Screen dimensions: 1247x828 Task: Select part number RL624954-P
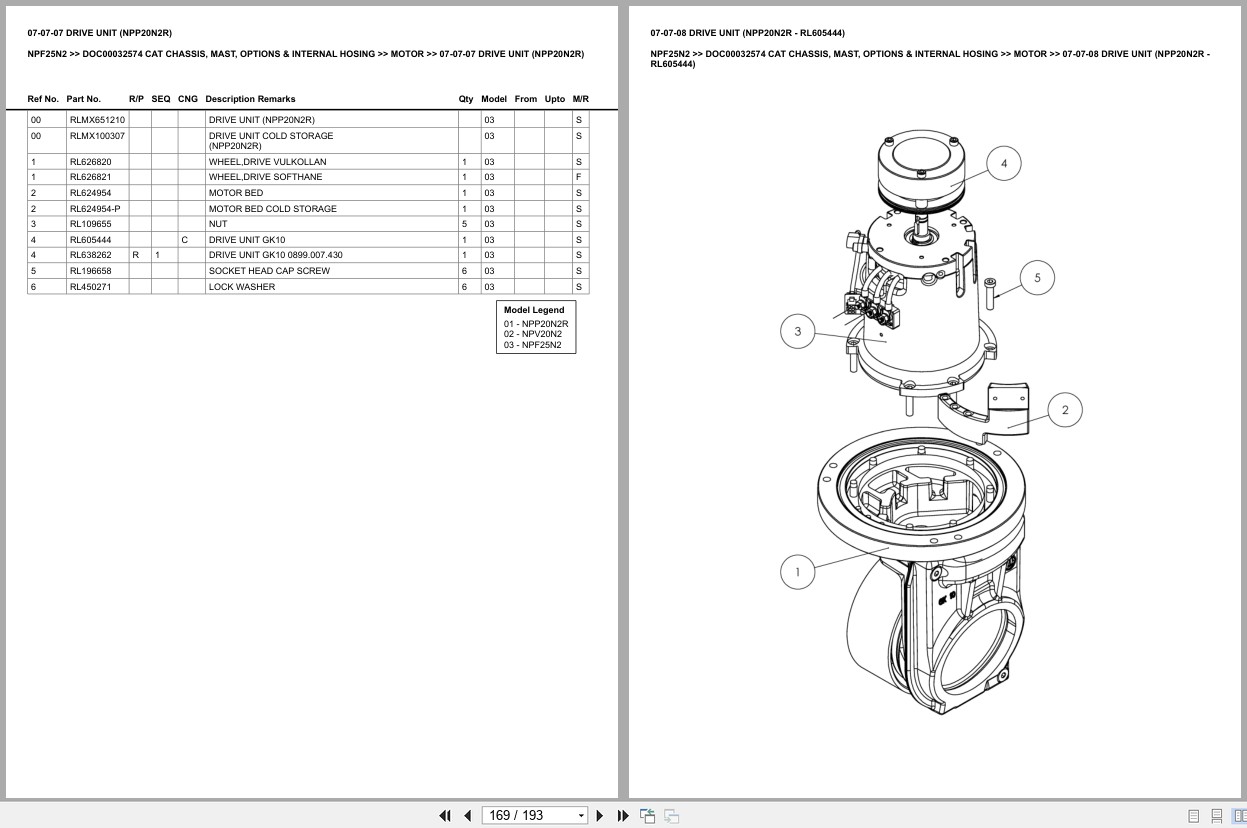pyautogui.click(x=95, y=208)
